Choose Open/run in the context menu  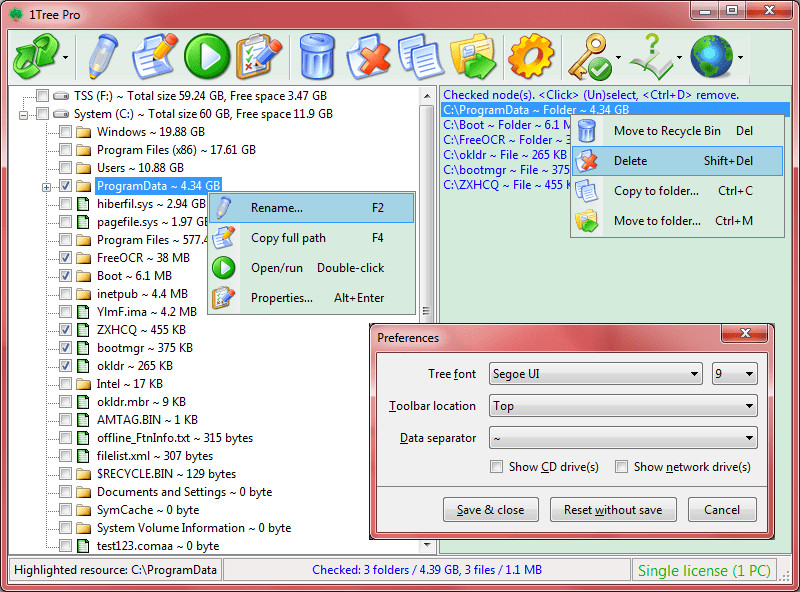point(312,268)
